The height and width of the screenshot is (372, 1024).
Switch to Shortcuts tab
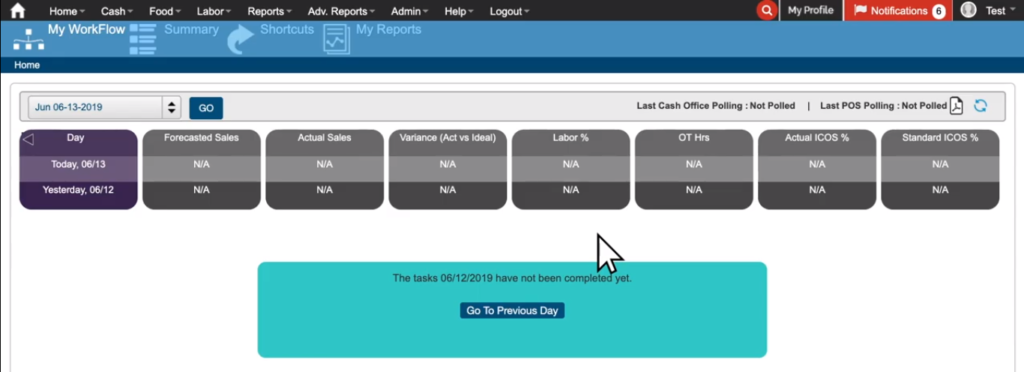click(287, 29)
